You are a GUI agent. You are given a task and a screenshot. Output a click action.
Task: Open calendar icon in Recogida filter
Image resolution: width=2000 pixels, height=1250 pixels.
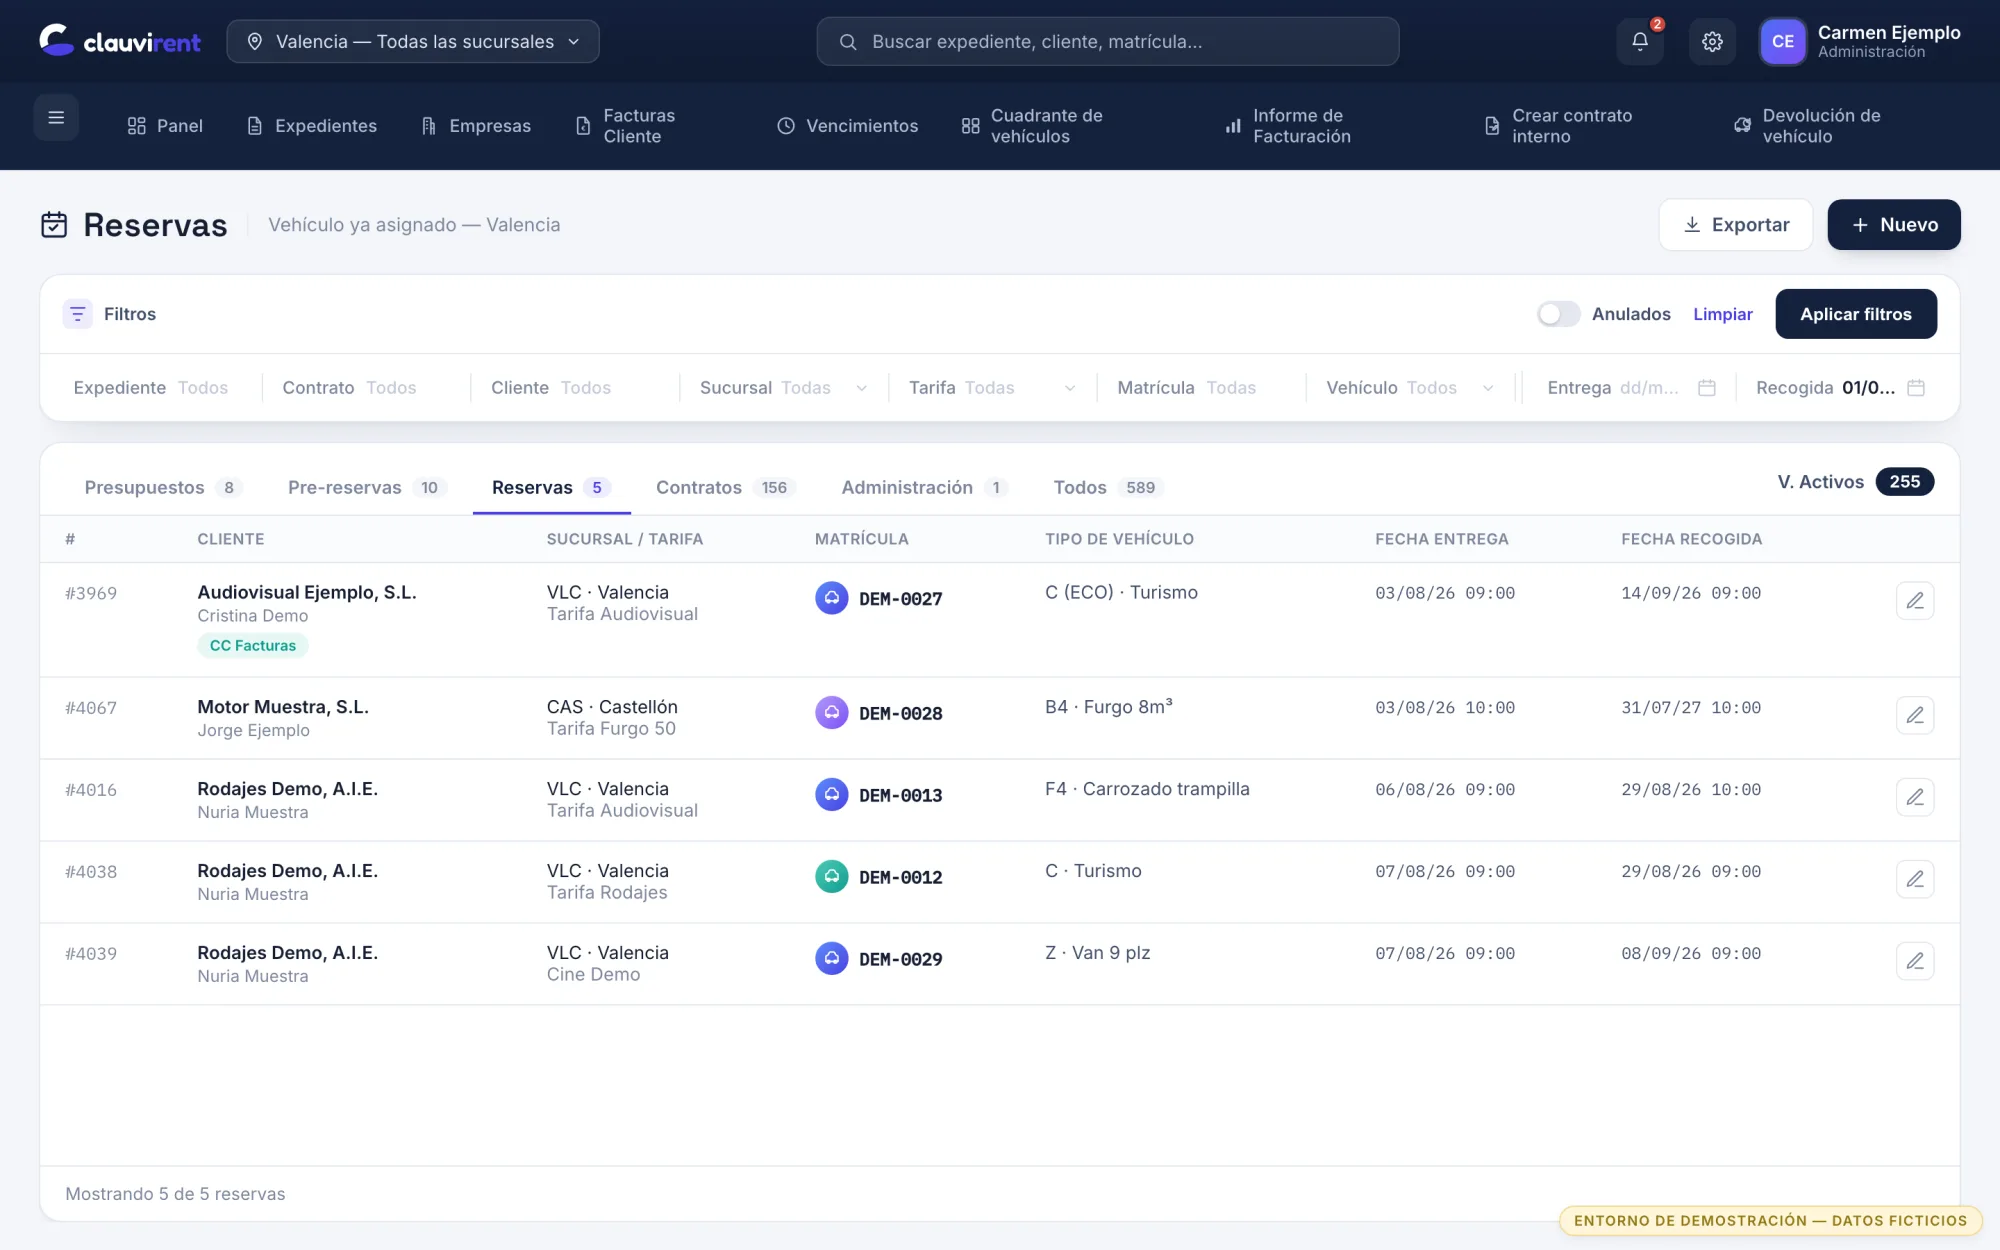1916,388
